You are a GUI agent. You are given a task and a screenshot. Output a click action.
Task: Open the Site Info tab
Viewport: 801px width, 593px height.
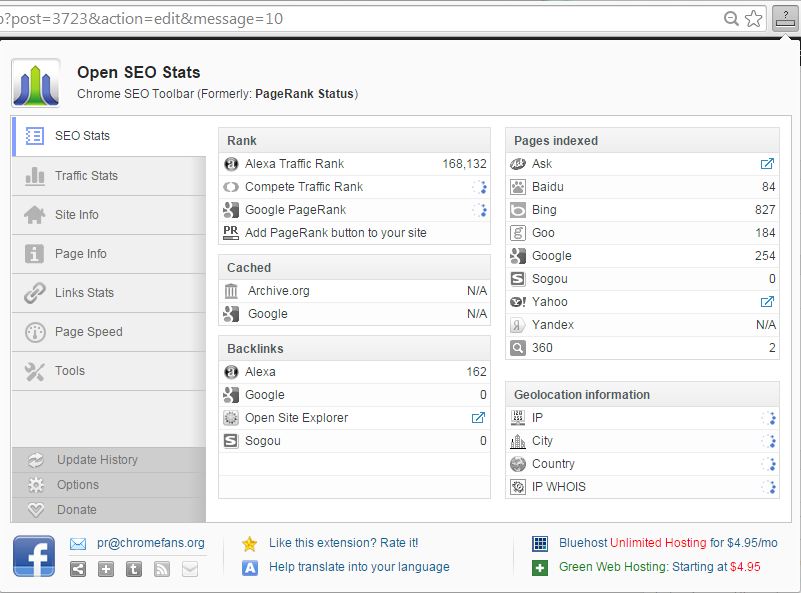tap(109, 215)
